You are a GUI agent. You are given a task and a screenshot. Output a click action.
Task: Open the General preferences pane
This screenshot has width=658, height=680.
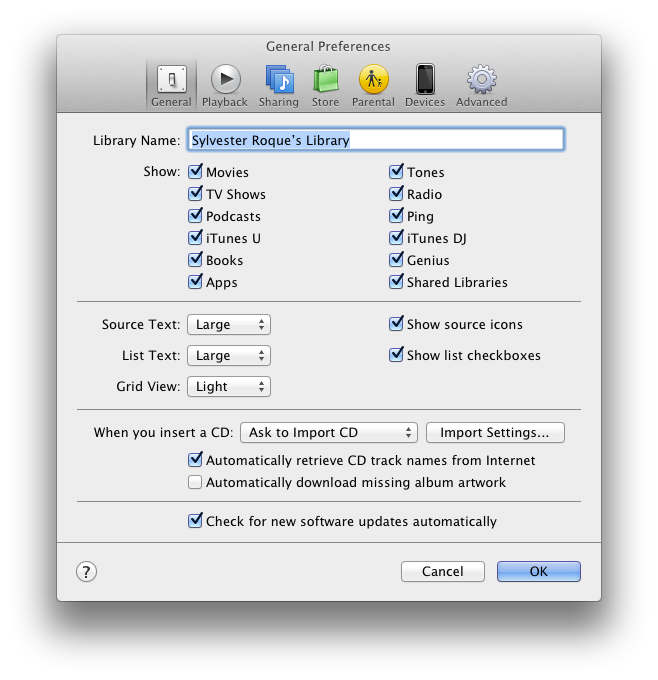[x=171, y=85]
